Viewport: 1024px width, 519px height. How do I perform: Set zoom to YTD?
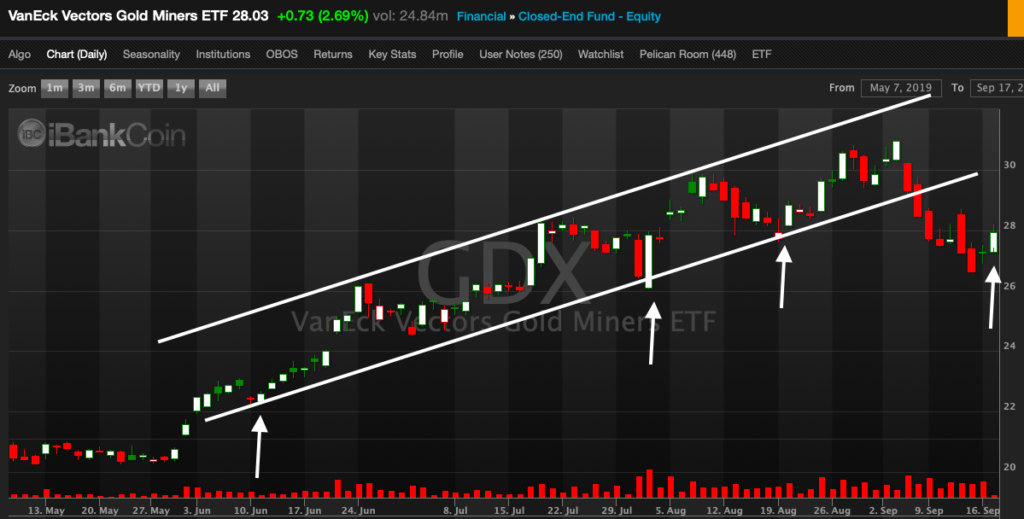point(149,88)
